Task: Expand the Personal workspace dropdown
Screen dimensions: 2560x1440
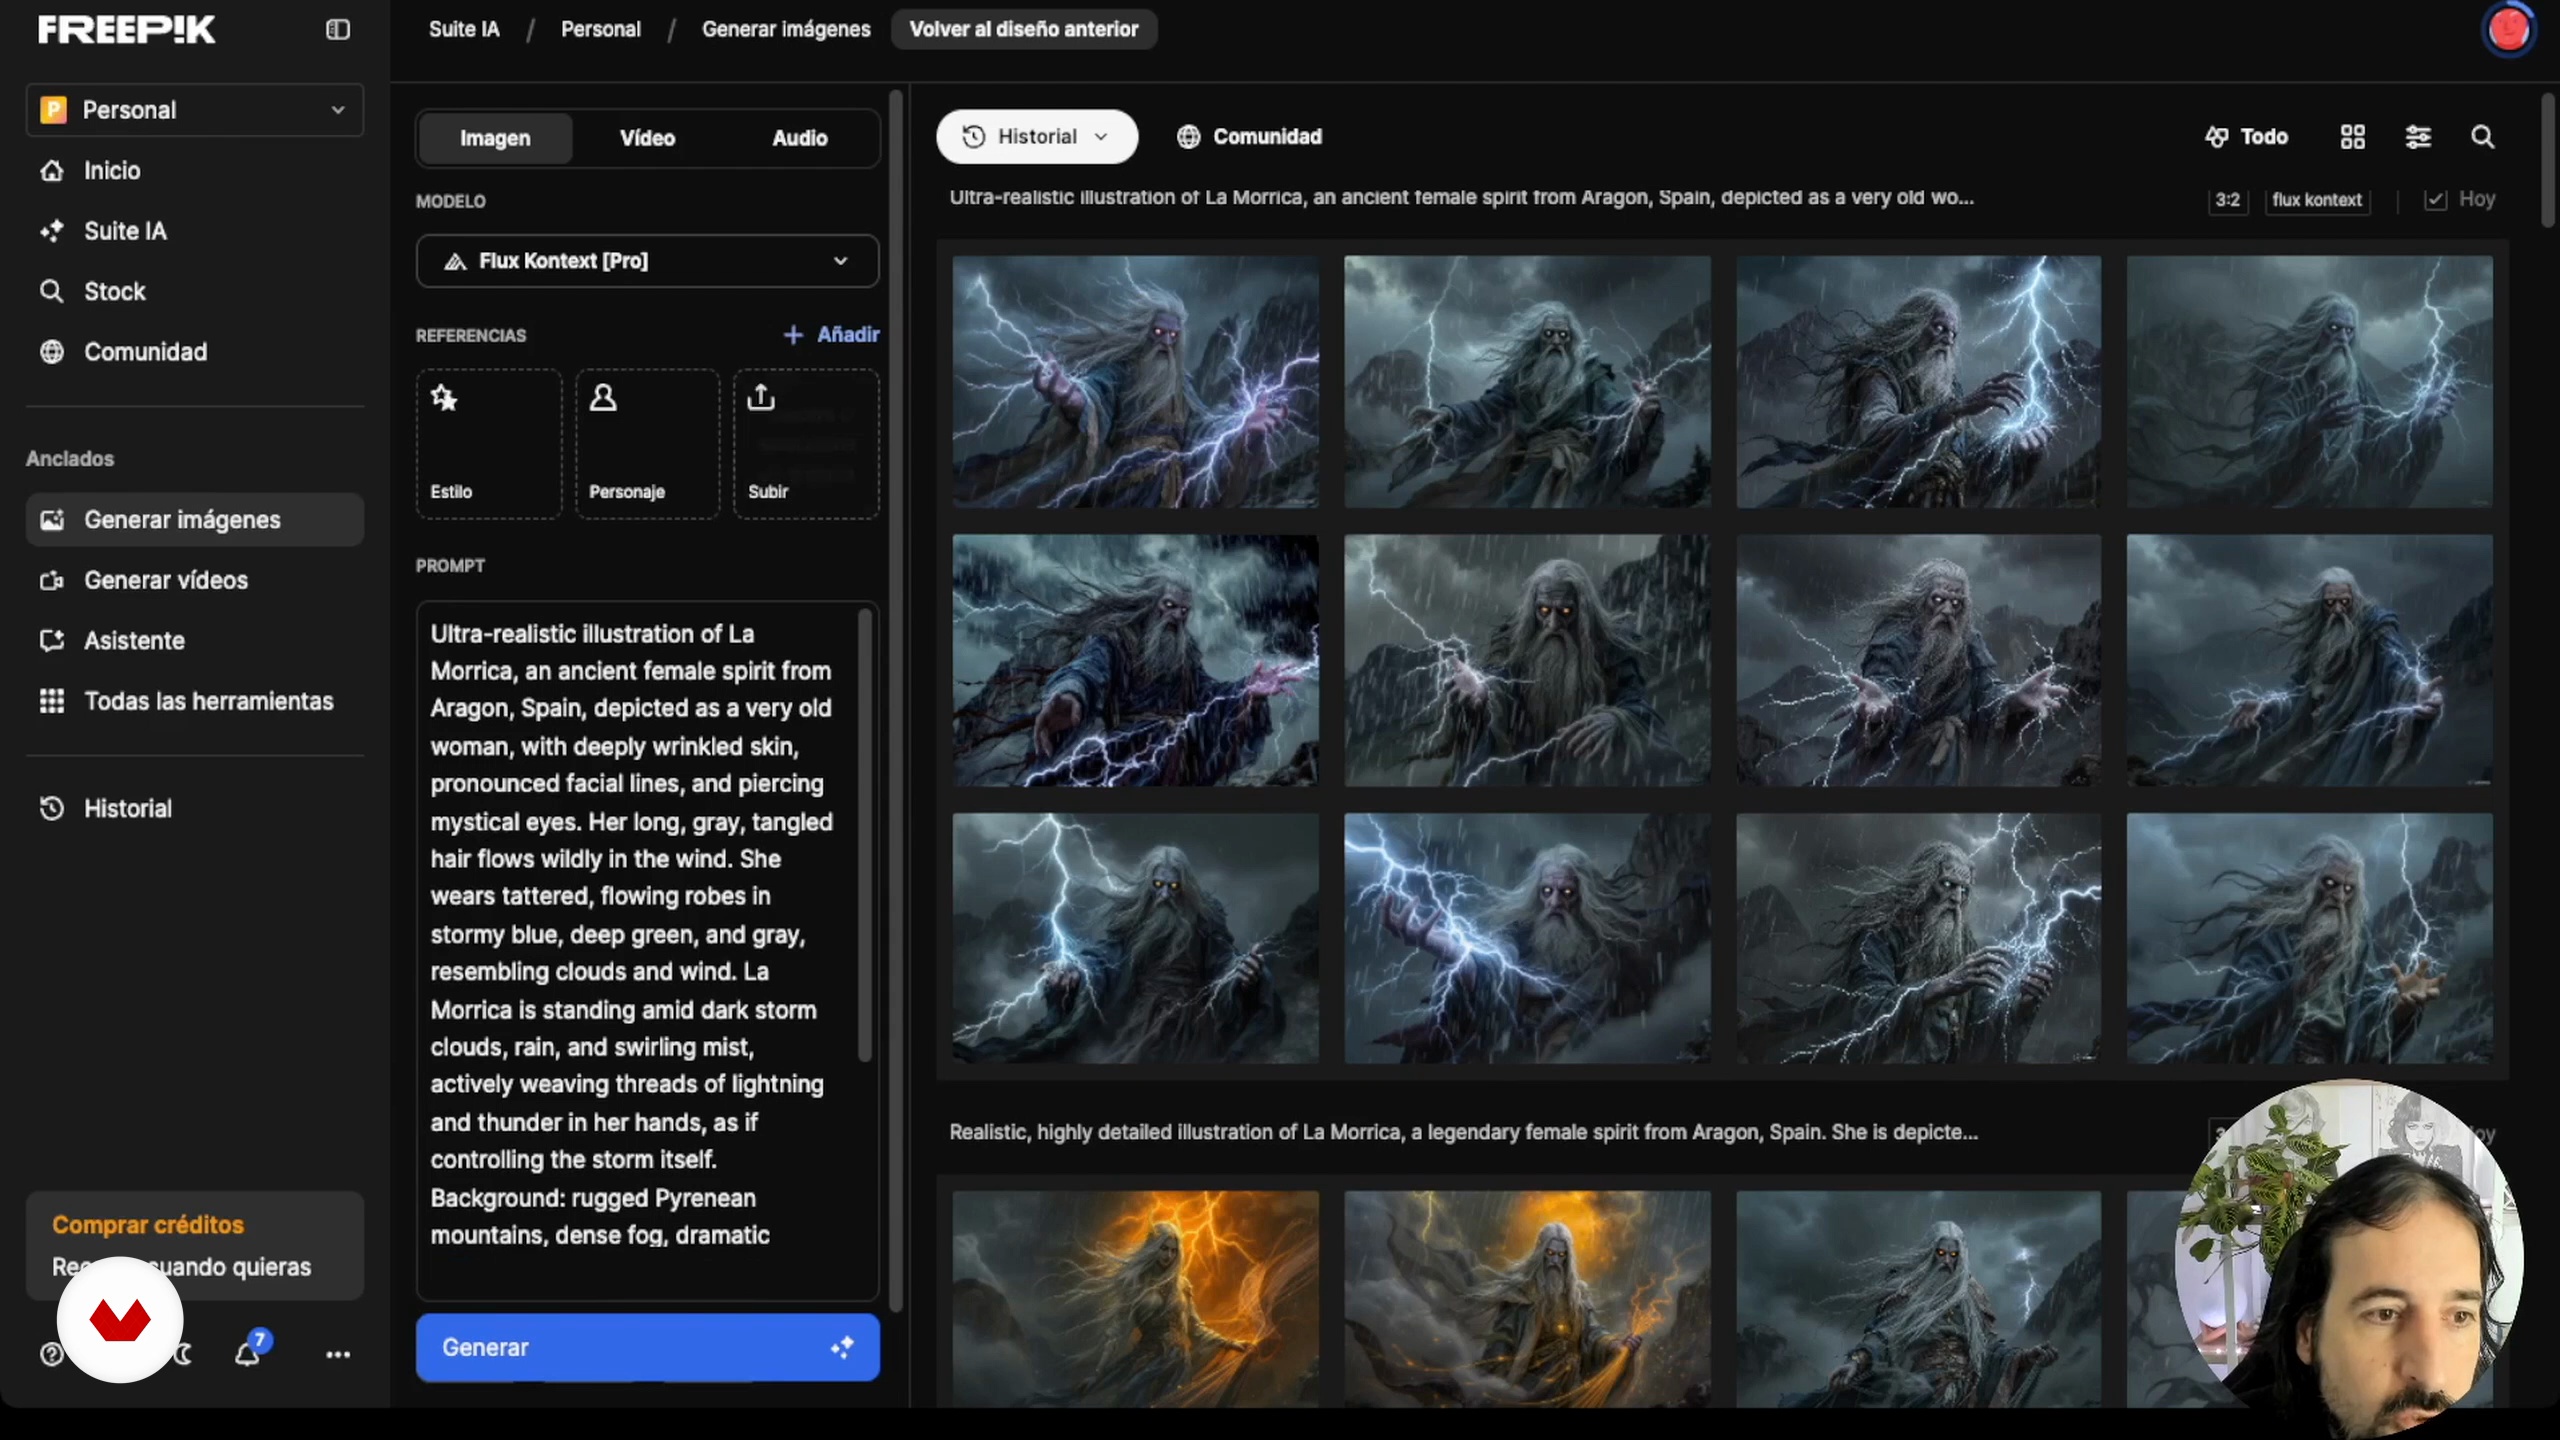Action: [195, 110]
